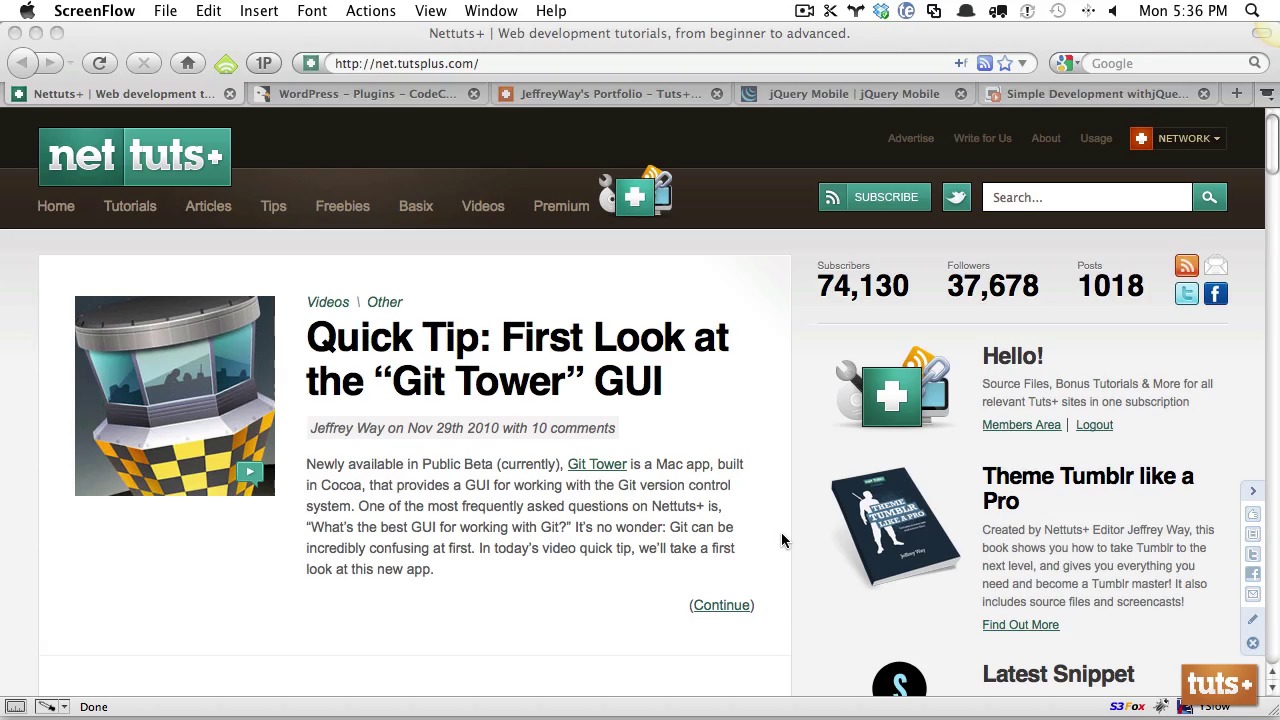1280x720 pixels.
Task: Click the pencil edit icon in side panel
Action: [x=1253, y=619]
